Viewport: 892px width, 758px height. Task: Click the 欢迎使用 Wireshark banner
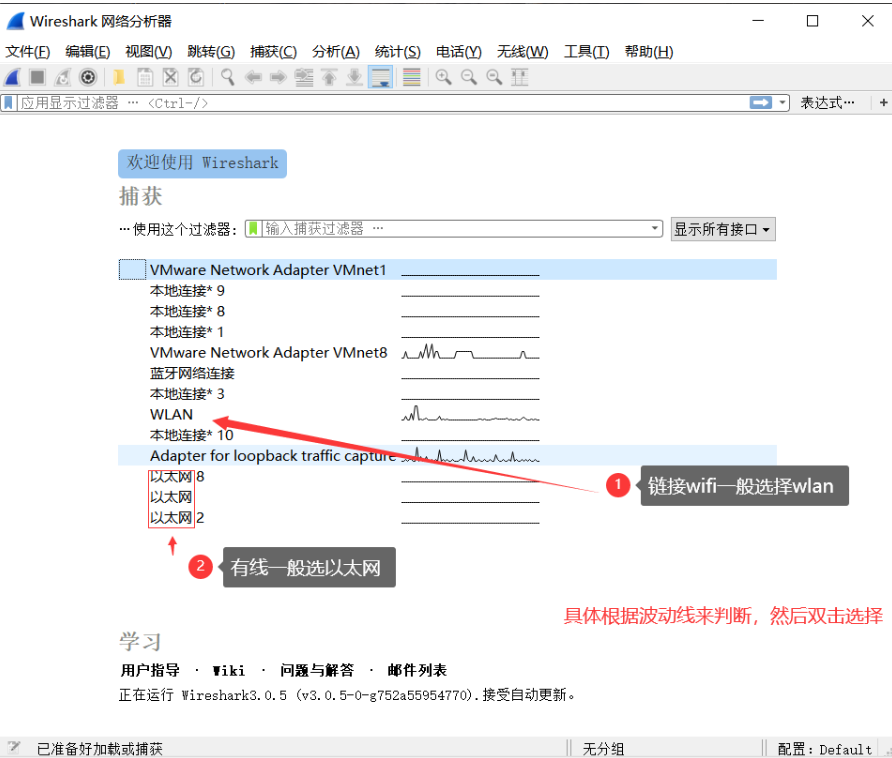tap(203, 163)
